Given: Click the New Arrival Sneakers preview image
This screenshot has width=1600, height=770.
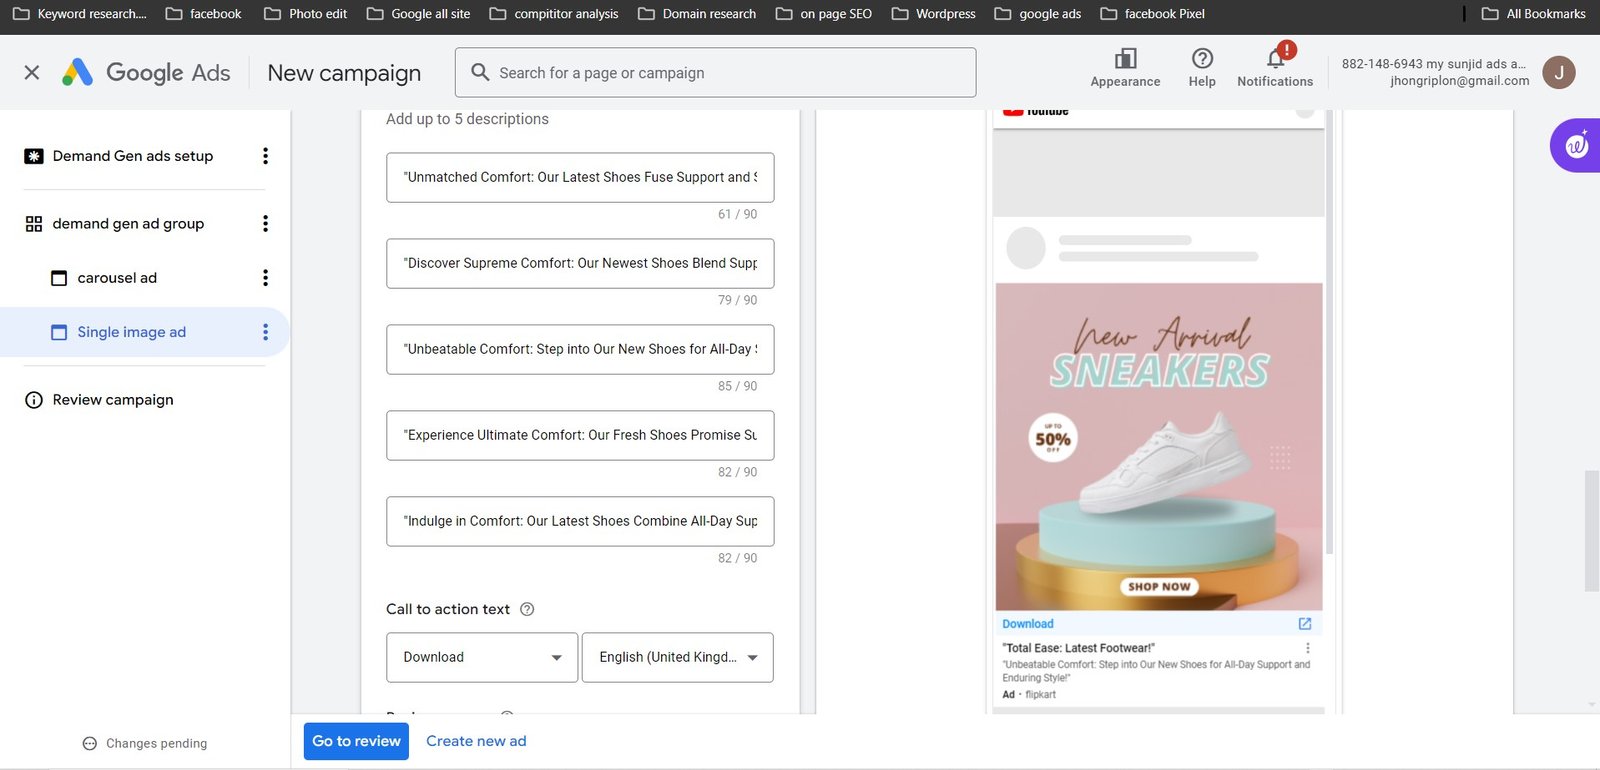Looking at the screenshot, I should tap(1159, 447).
